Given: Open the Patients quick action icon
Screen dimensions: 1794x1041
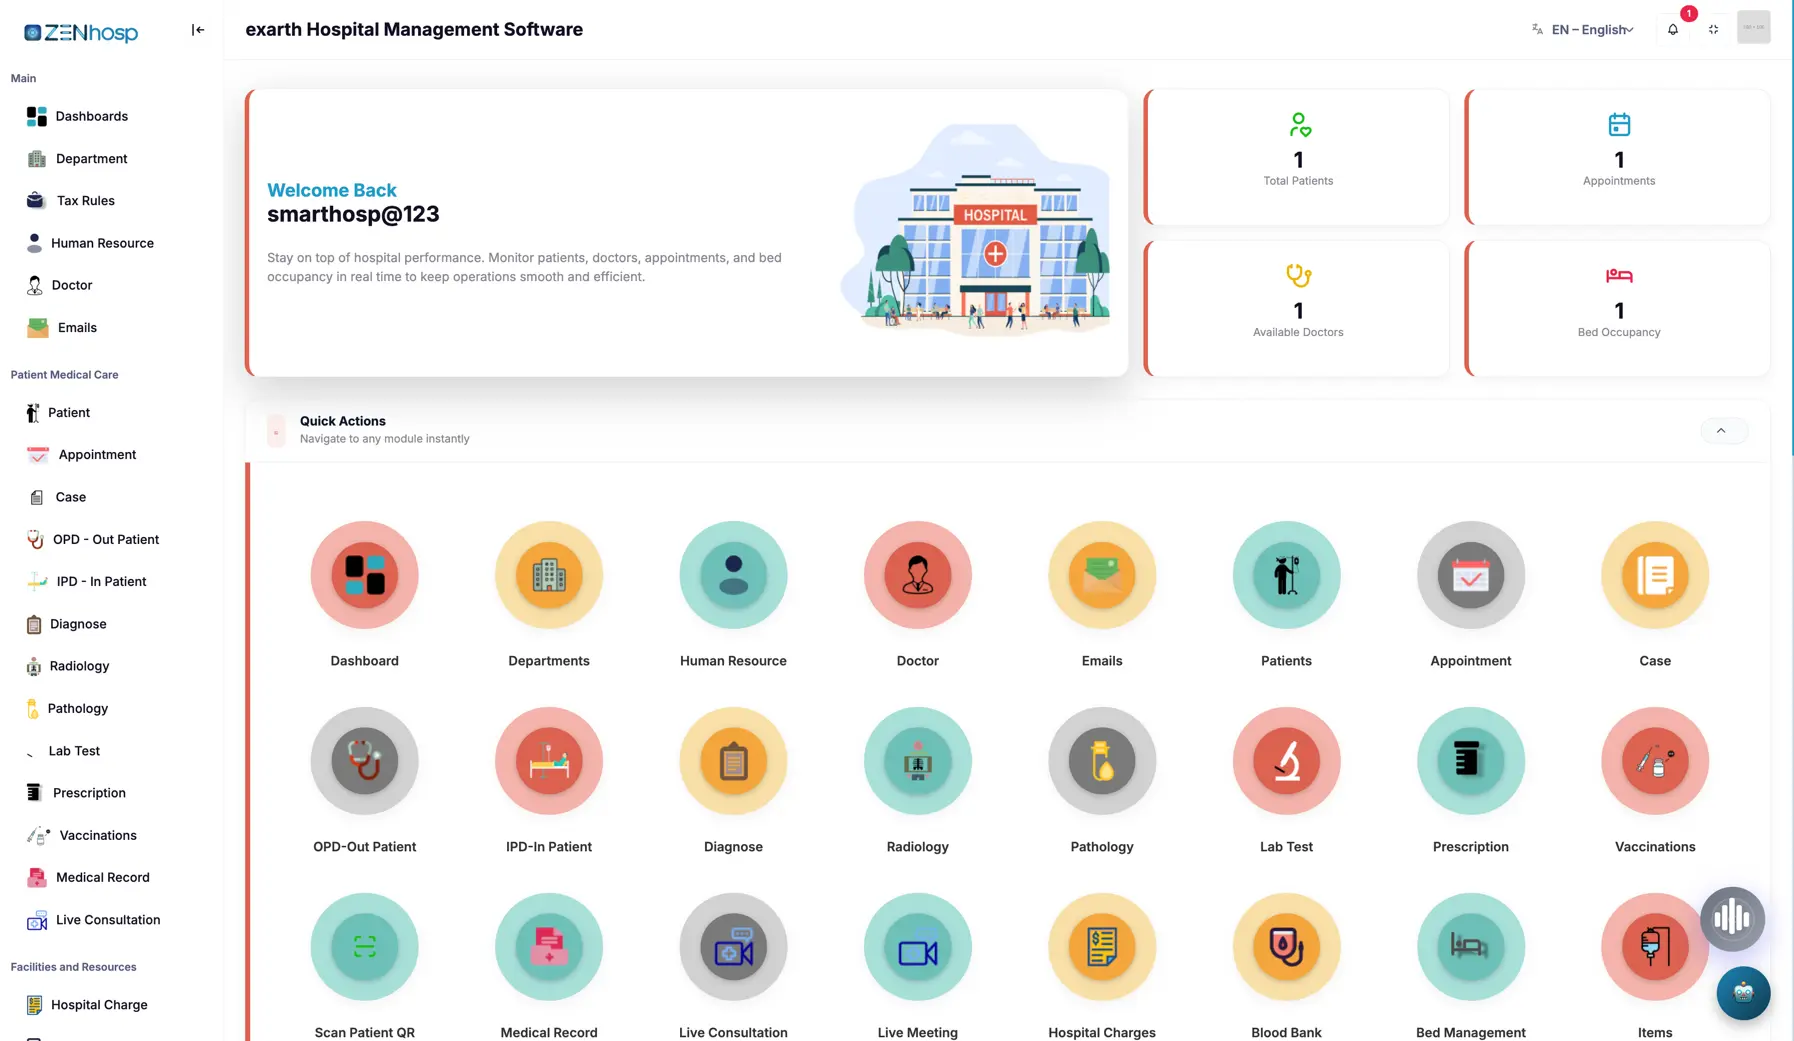Looking at the screenshot, I should pyautogui.click(x=1286, y=575).
